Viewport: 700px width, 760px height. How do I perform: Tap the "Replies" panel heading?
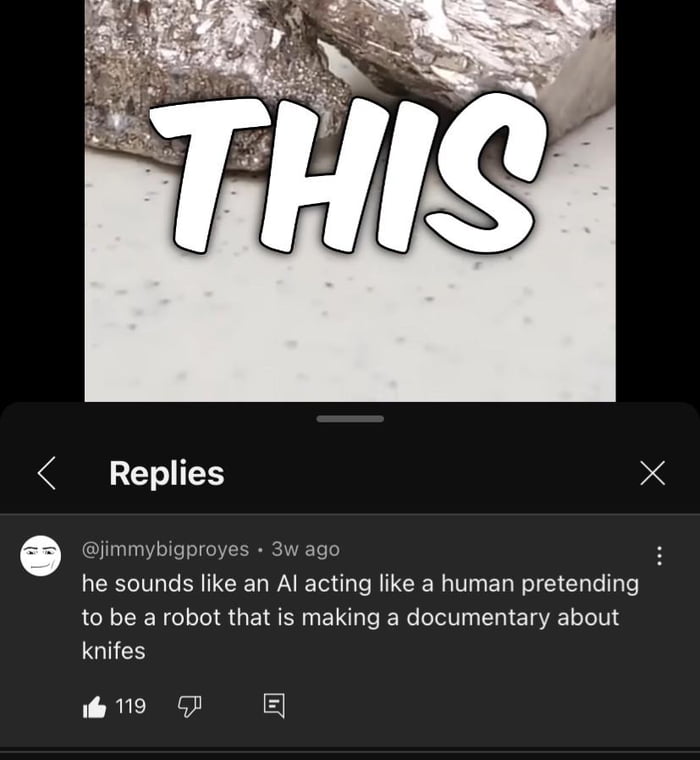point(166,473)
